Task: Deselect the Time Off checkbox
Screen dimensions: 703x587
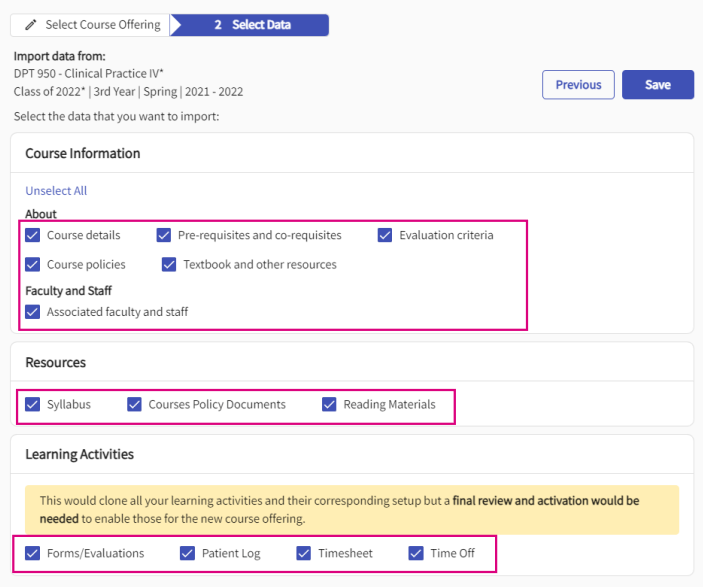Action: tap(416, 553)
